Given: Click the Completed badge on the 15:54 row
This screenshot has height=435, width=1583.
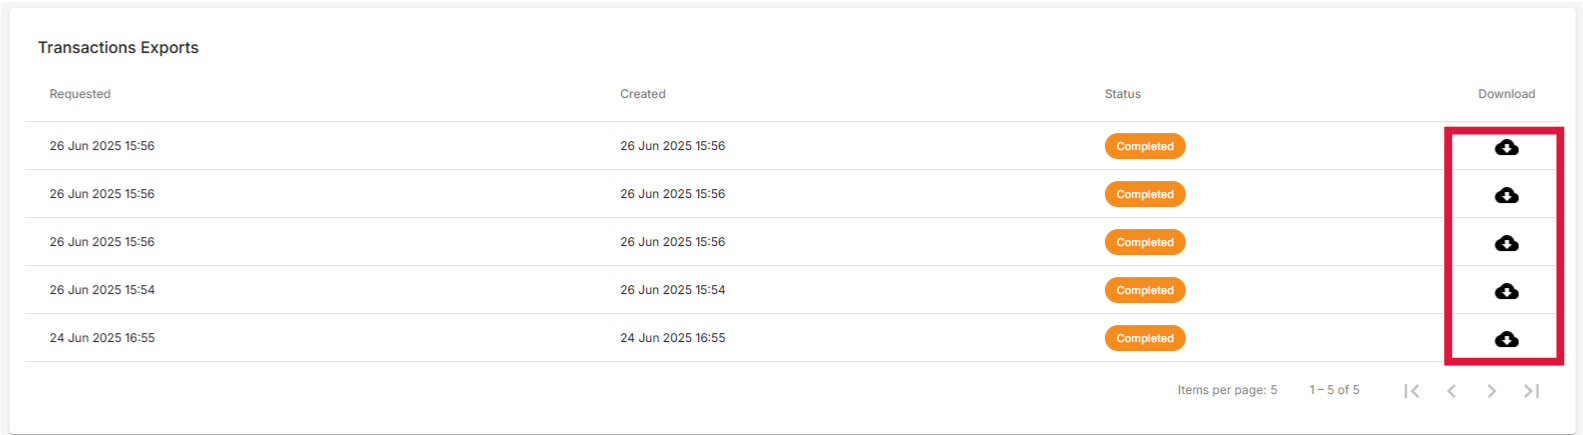Looking at the screenshot, I should tap(1145, 290).
